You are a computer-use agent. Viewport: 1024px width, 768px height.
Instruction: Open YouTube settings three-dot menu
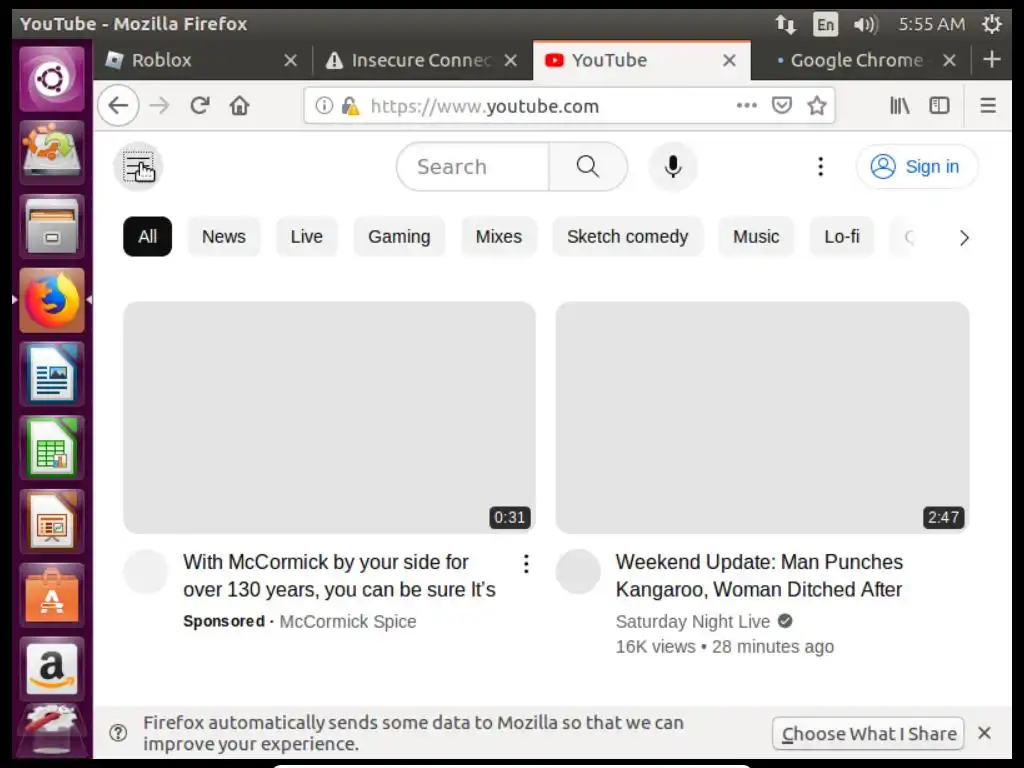(x=820, y=167)
